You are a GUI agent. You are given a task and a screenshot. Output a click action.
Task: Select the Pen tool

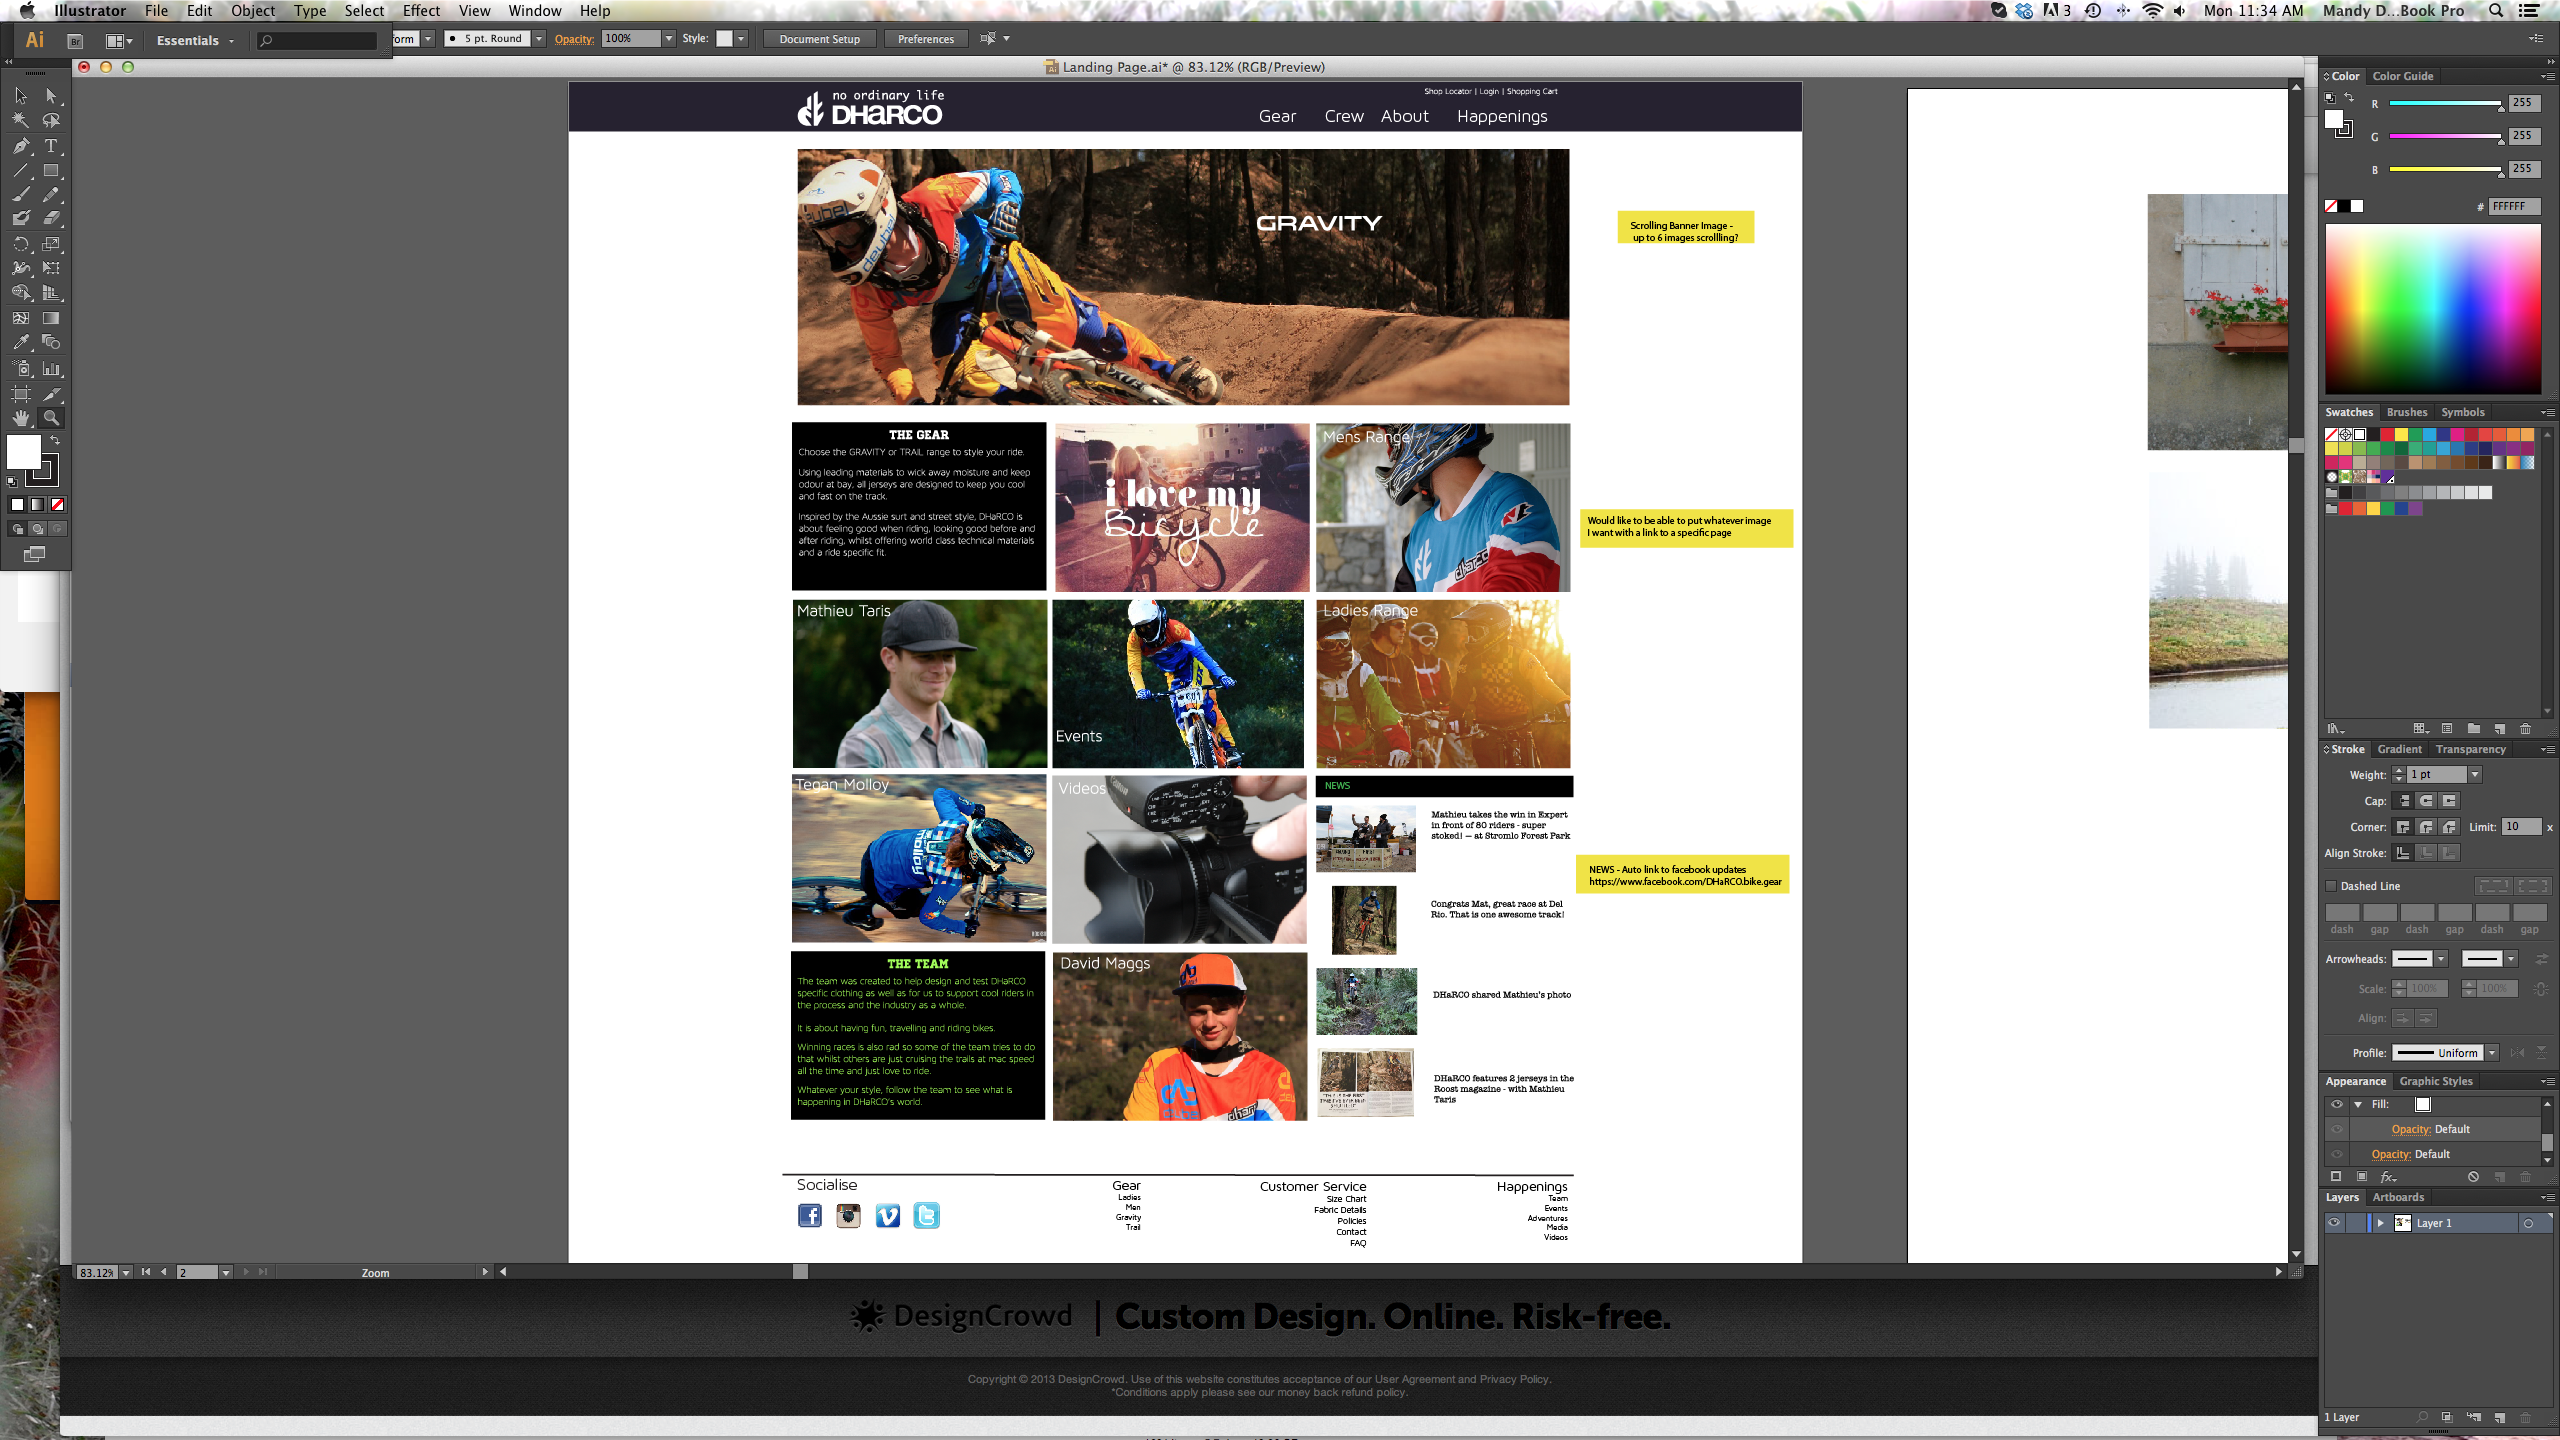click(x=21, y=146)
